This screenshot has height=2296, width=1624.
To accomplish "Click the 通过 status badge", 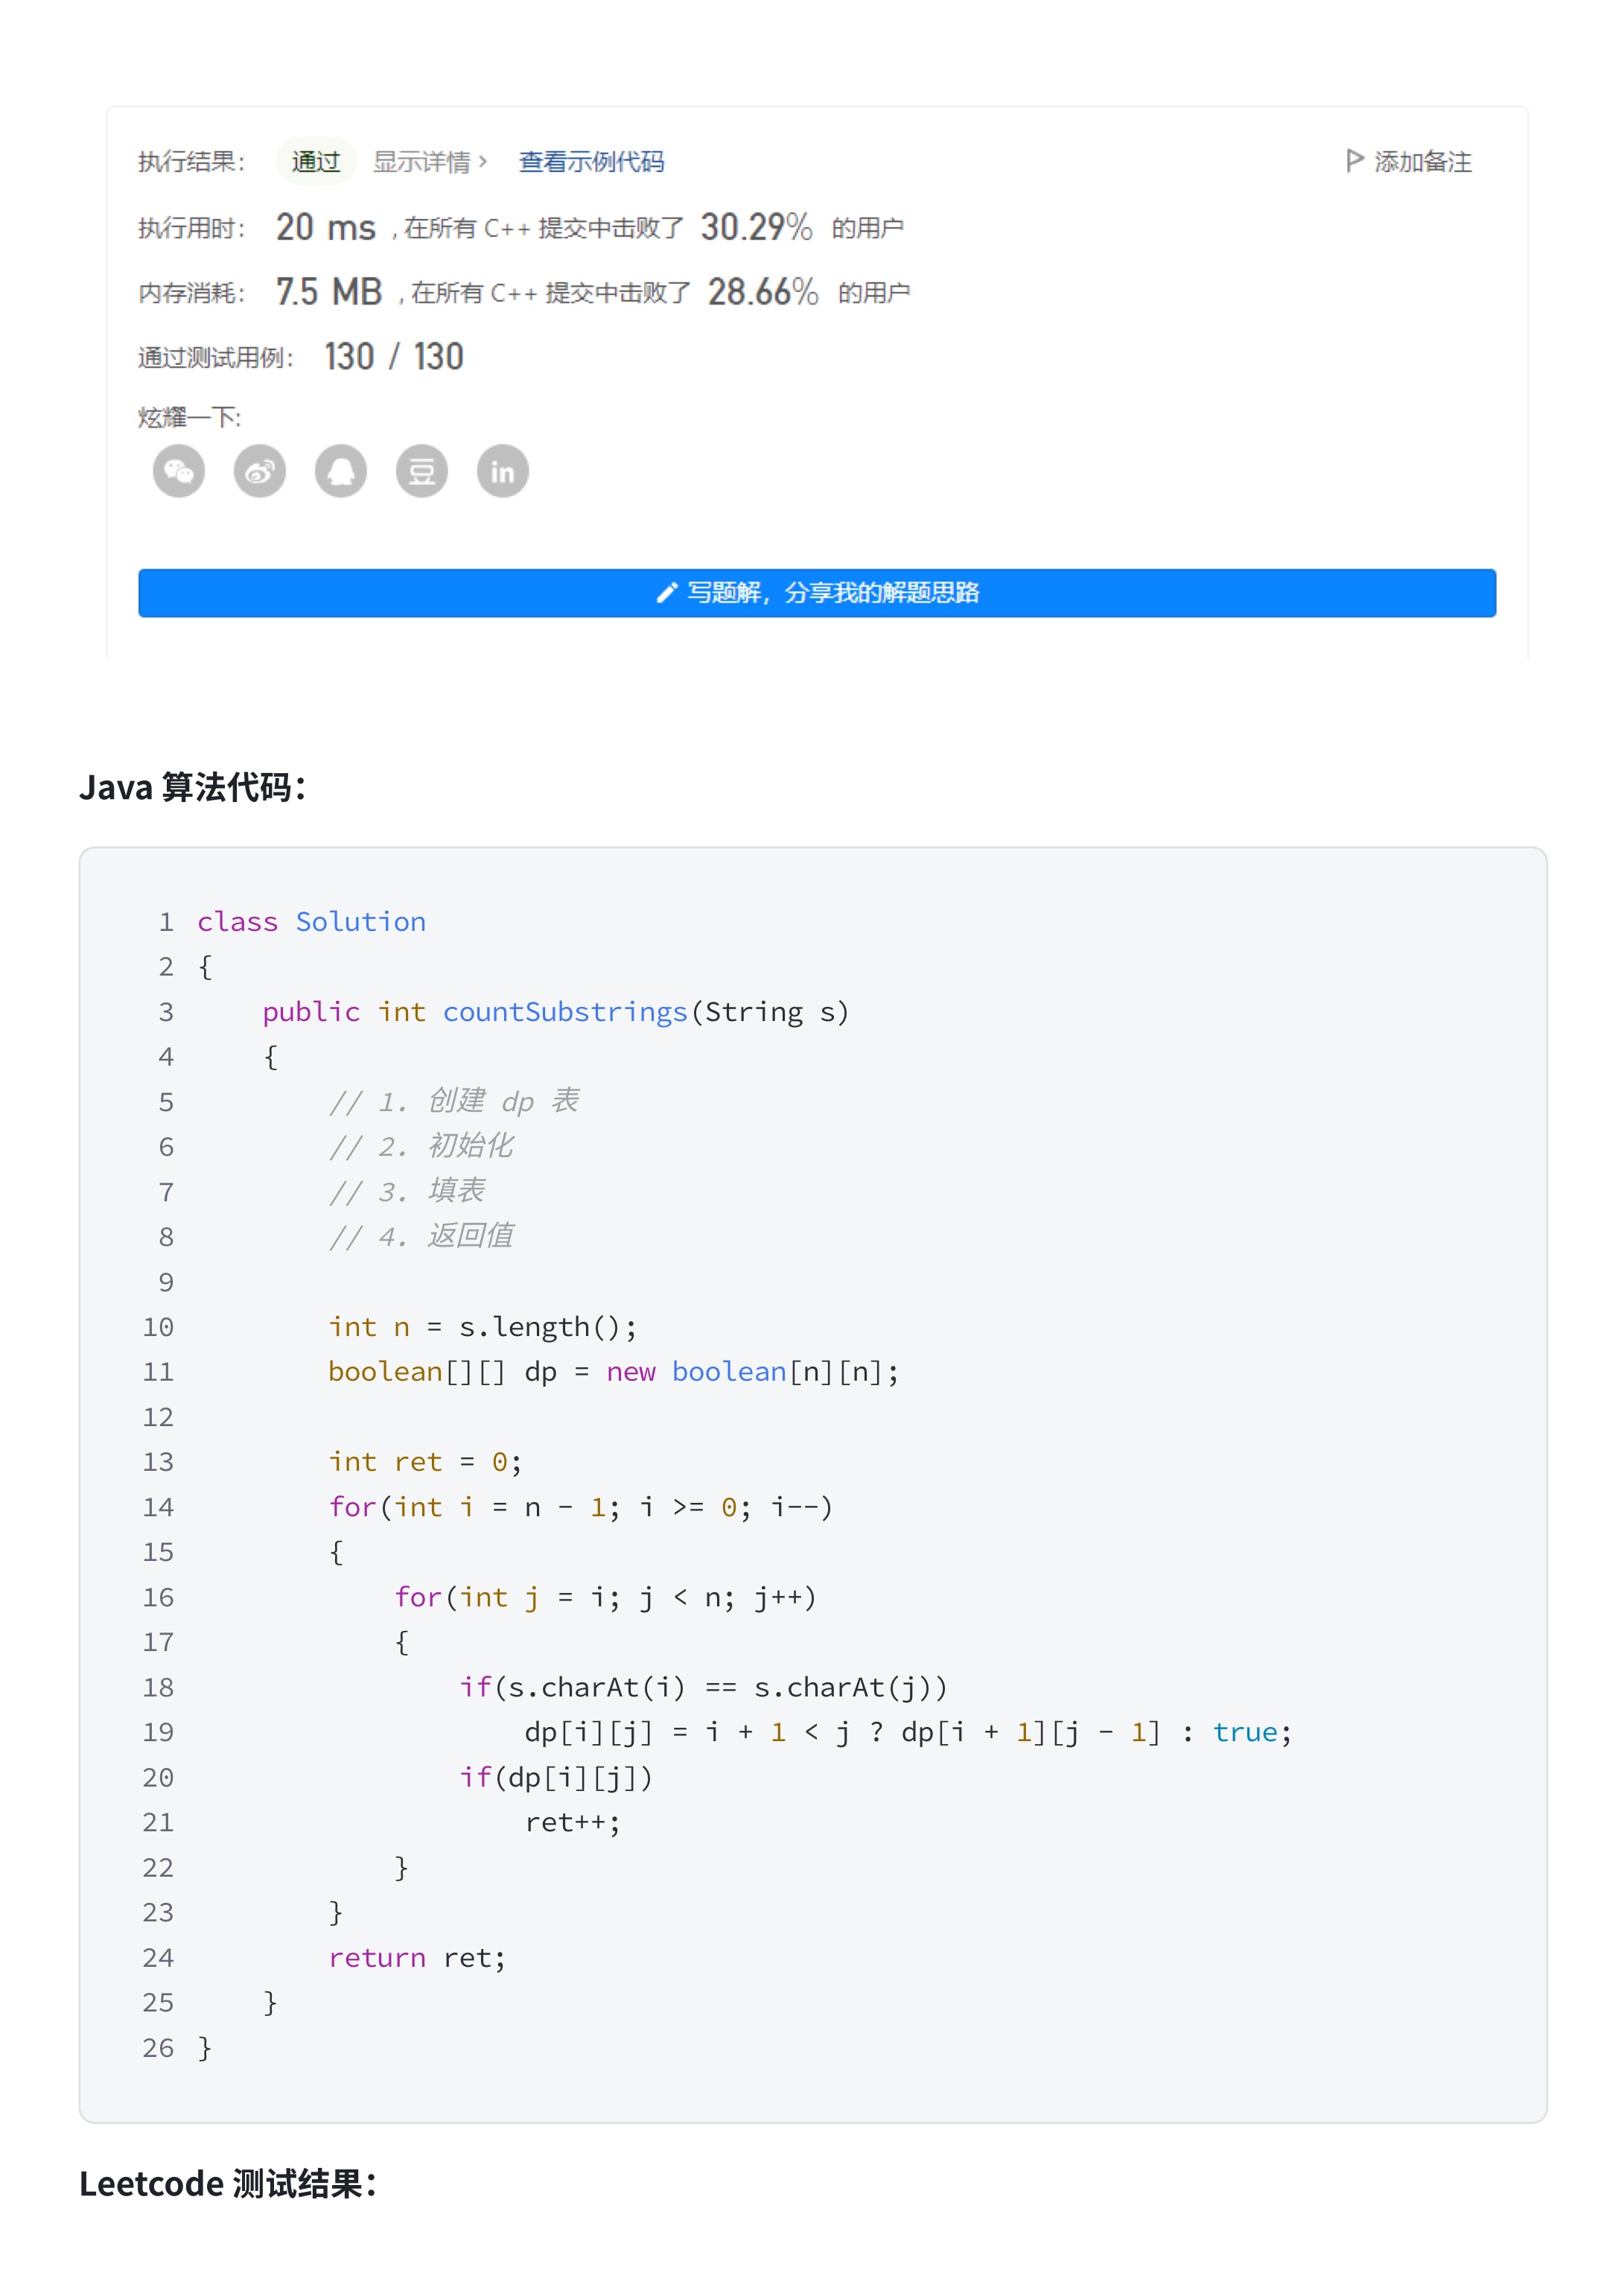I will click(x=316, y=162).
